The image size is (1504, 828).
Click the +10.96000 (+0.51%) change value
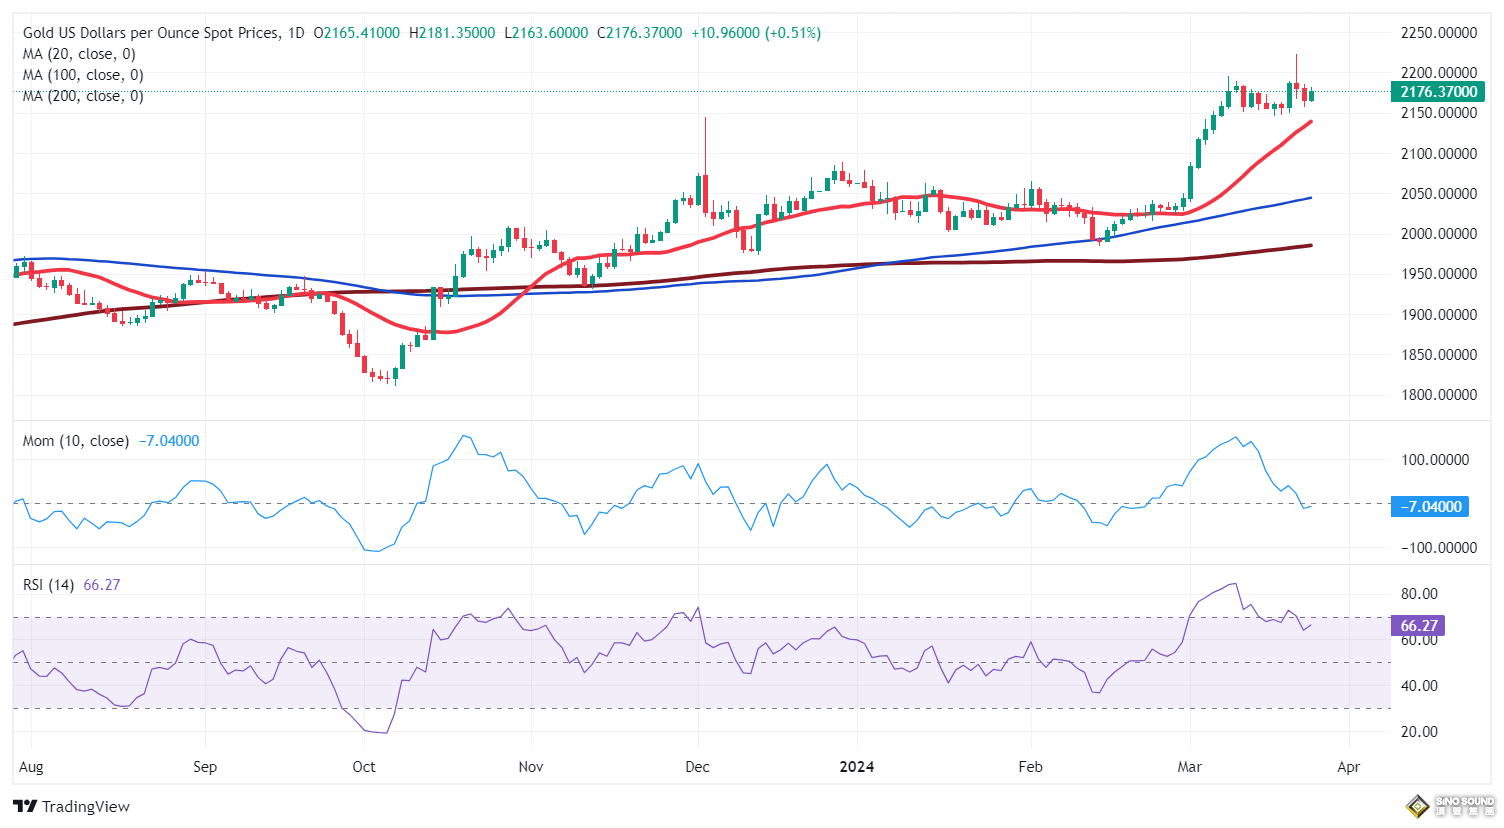pos(756,33)
